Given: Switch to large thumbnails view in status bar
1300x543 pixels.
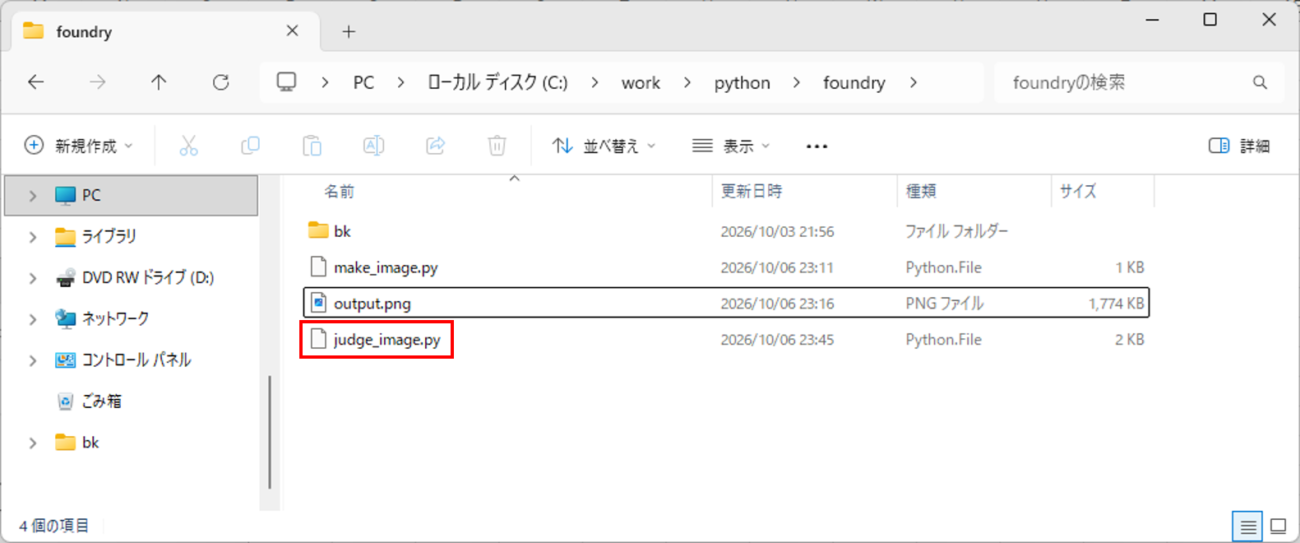Looking at the screenshot, I should [x=1278, y=525].
